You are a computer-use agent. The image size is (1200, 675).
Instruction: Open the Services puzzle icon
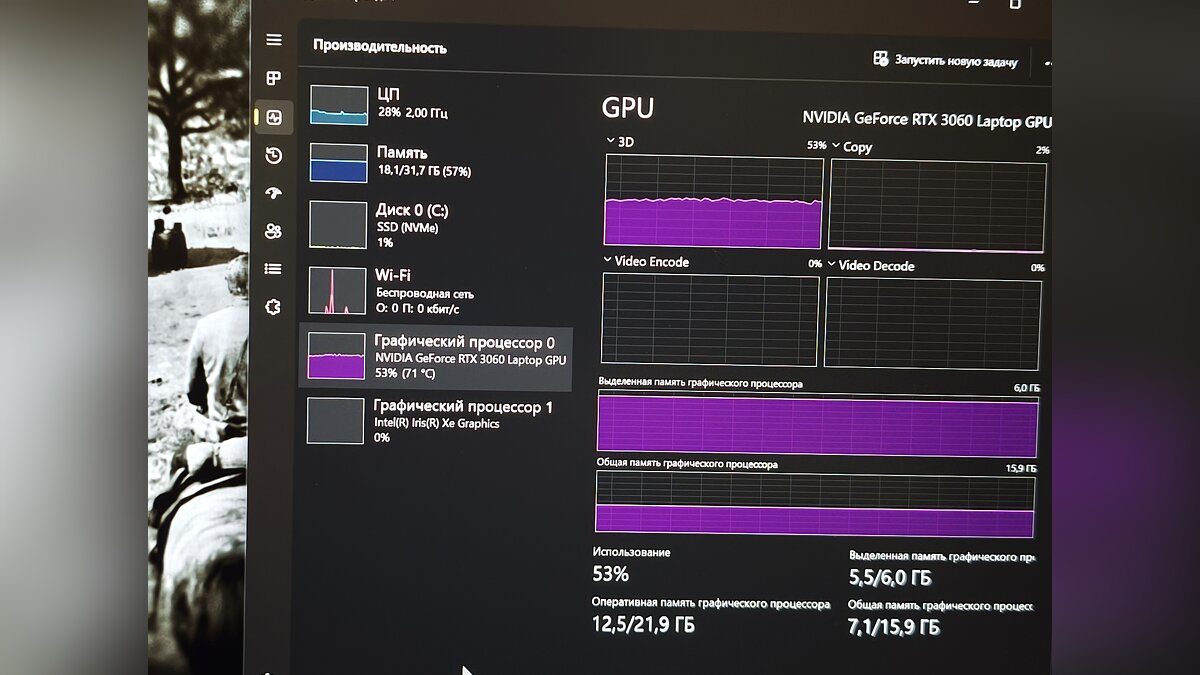click(x=273, y=307)
